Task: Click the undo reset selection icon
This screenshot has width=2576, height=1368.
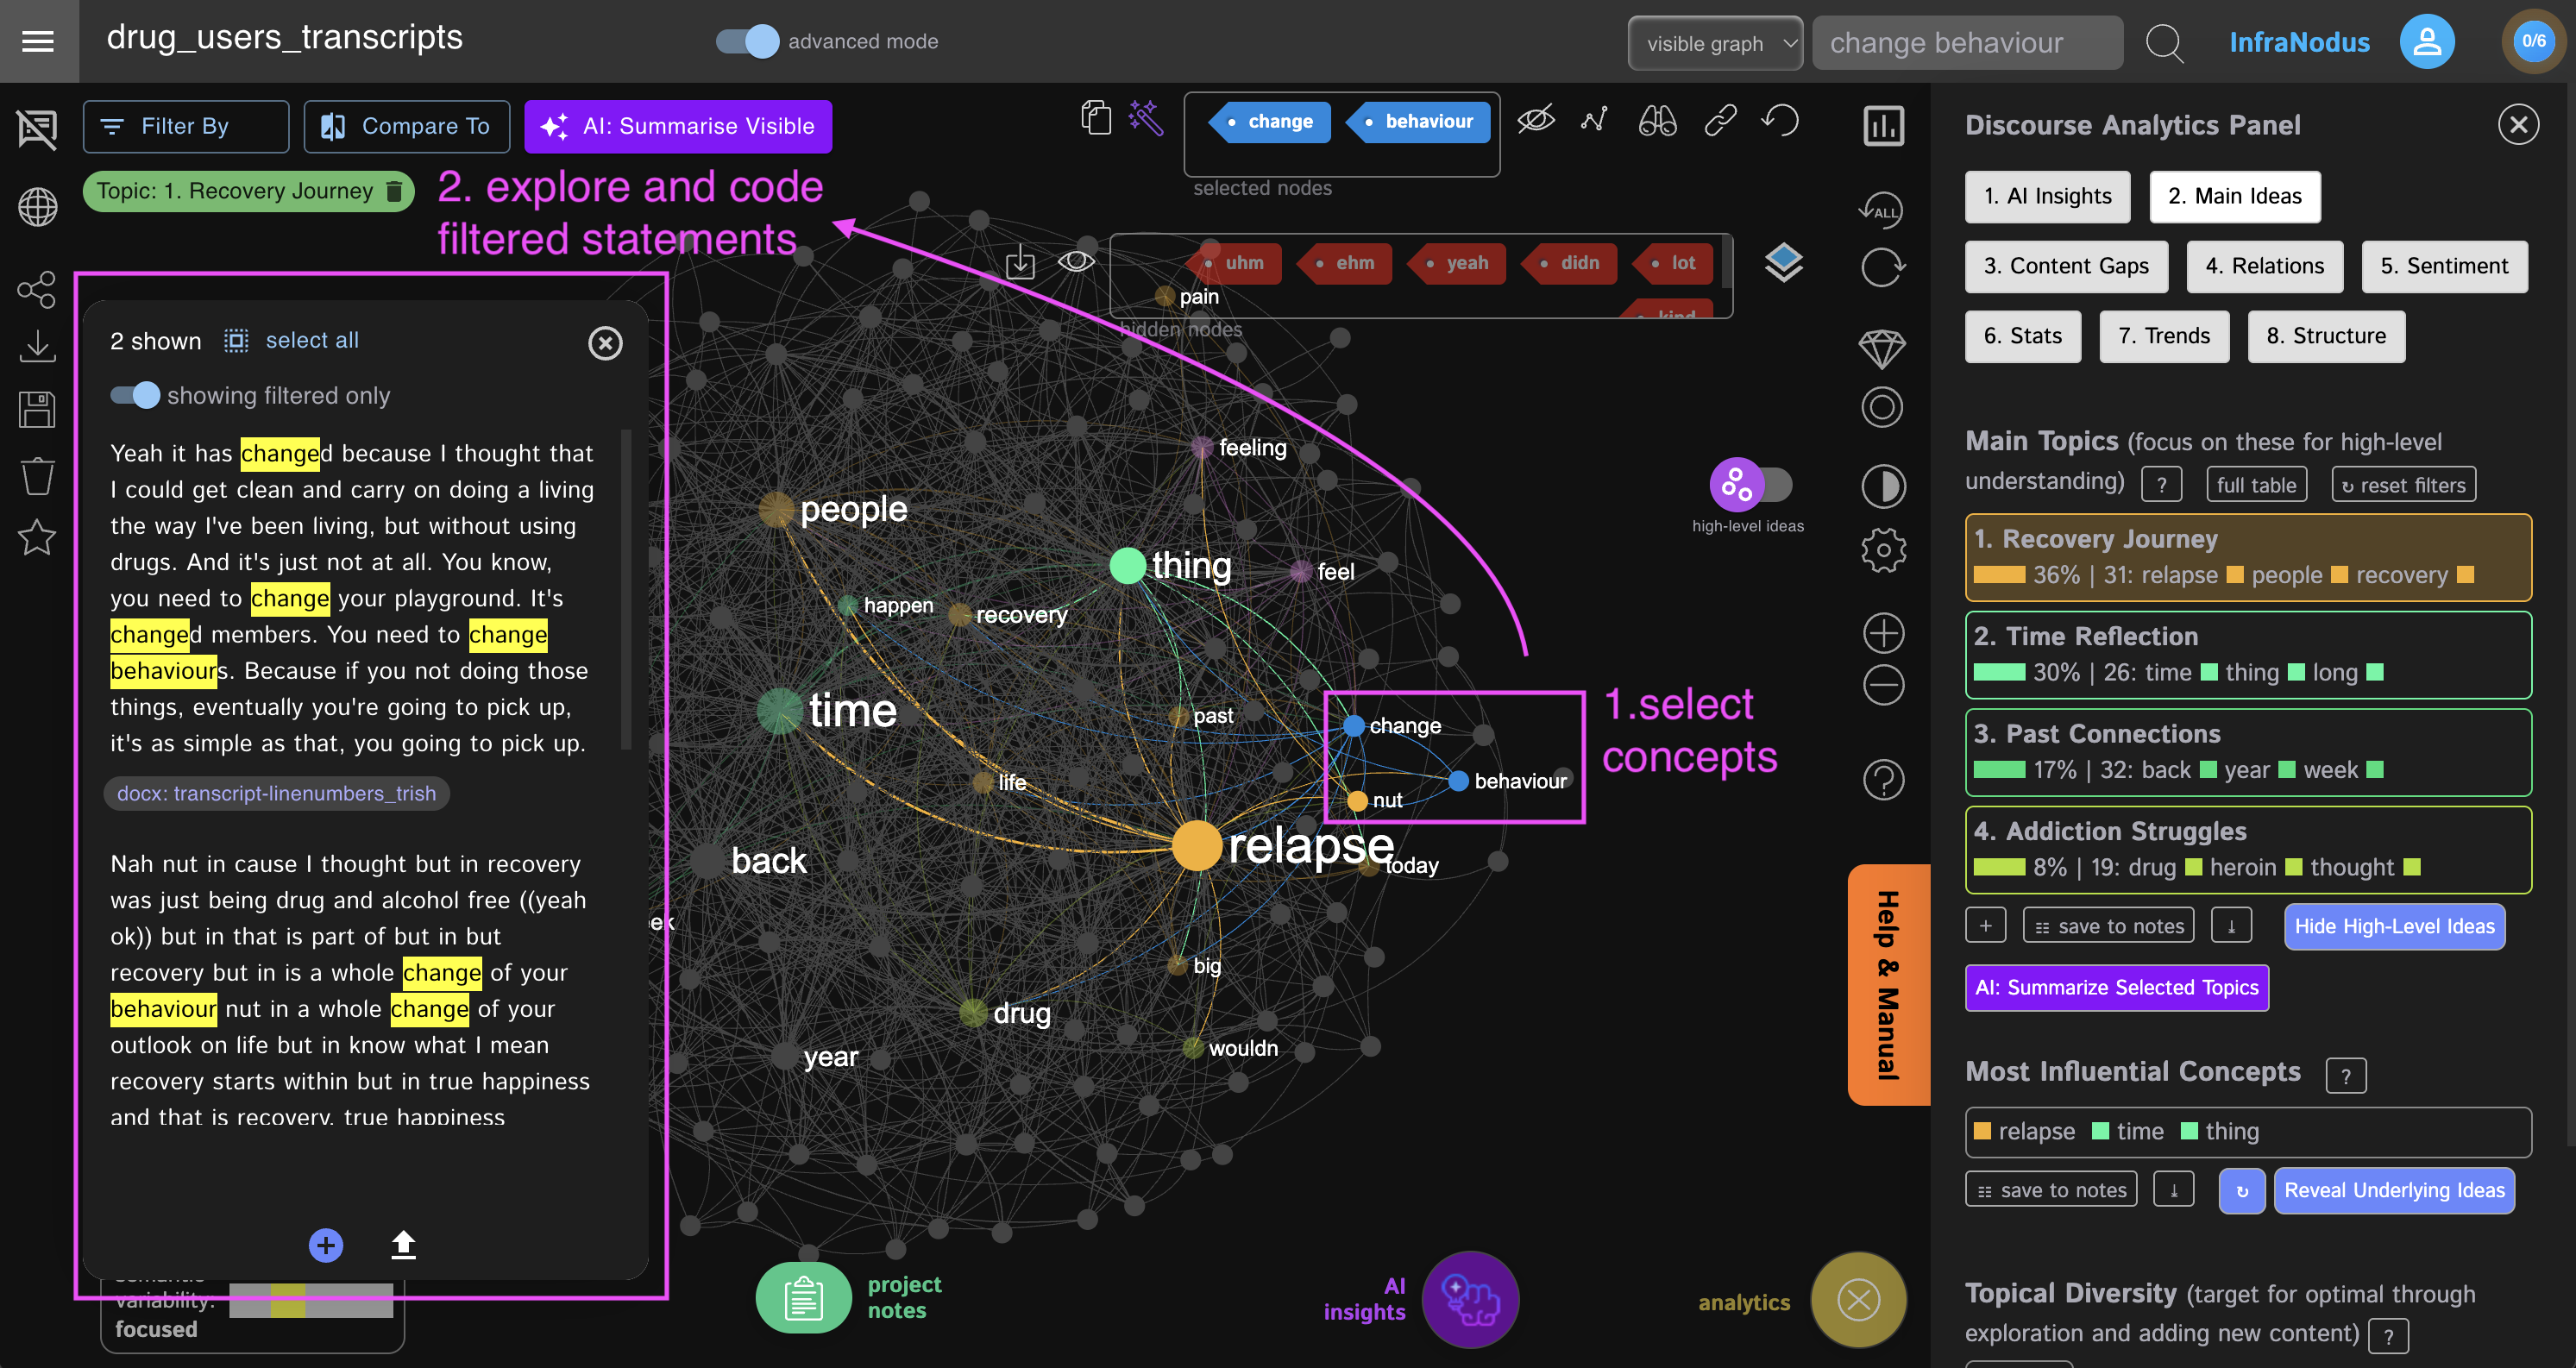Action: tap(1781, 120)
